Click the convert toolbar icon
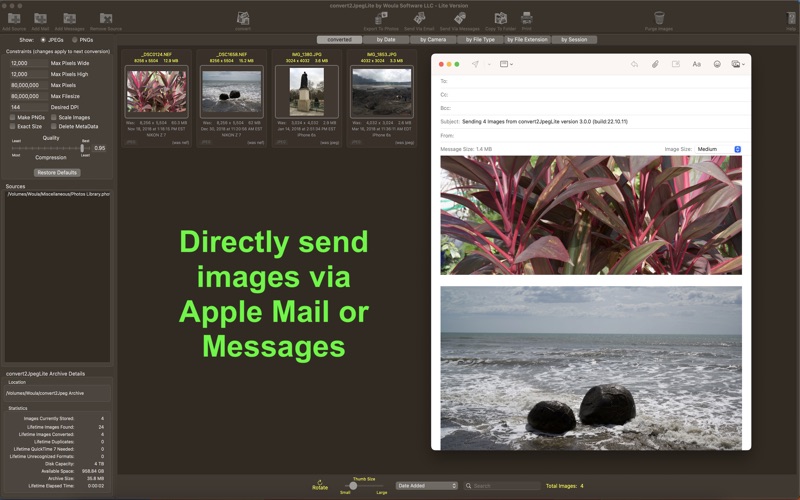Screen dimensions: 800x500 [243, 18]
